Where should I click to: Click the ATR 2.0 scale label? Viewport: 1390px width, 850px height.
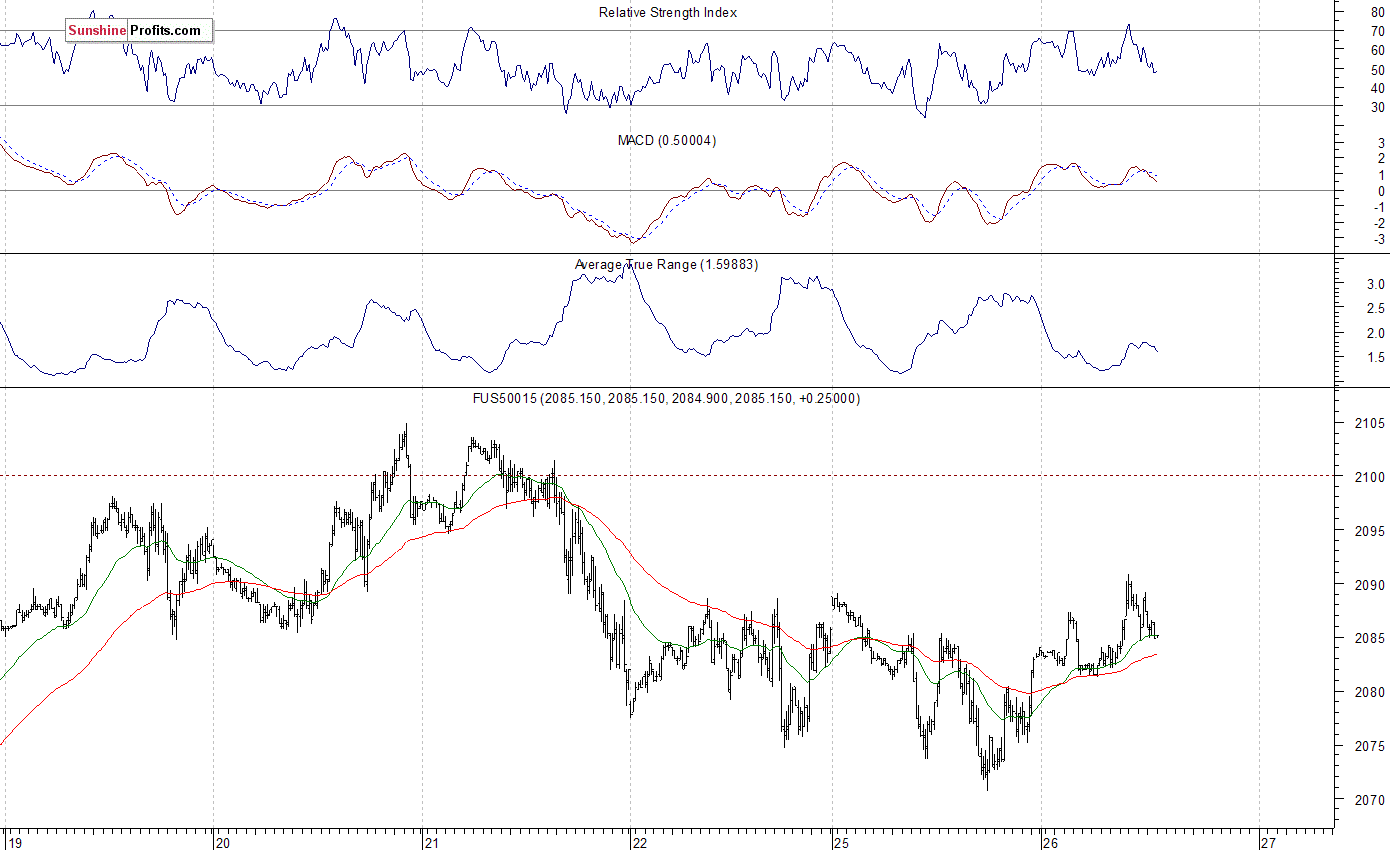(x=1376, y=334)
